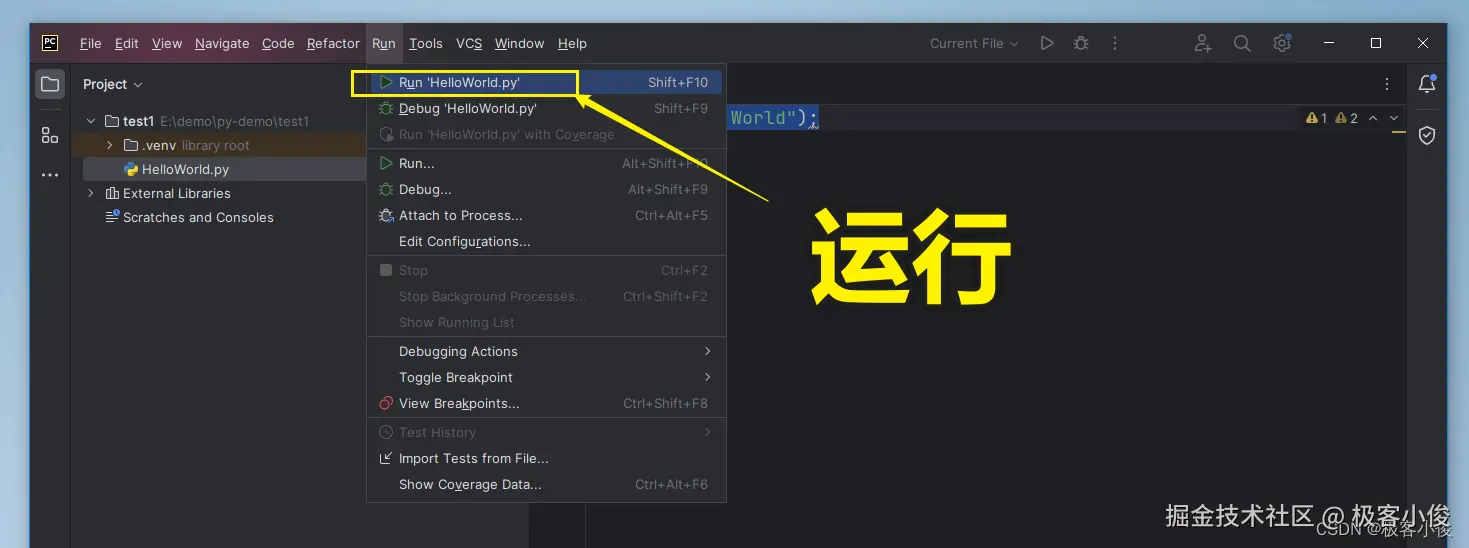Choose Debug 'HelloWorld.py' menu item

tap(545, 108)
